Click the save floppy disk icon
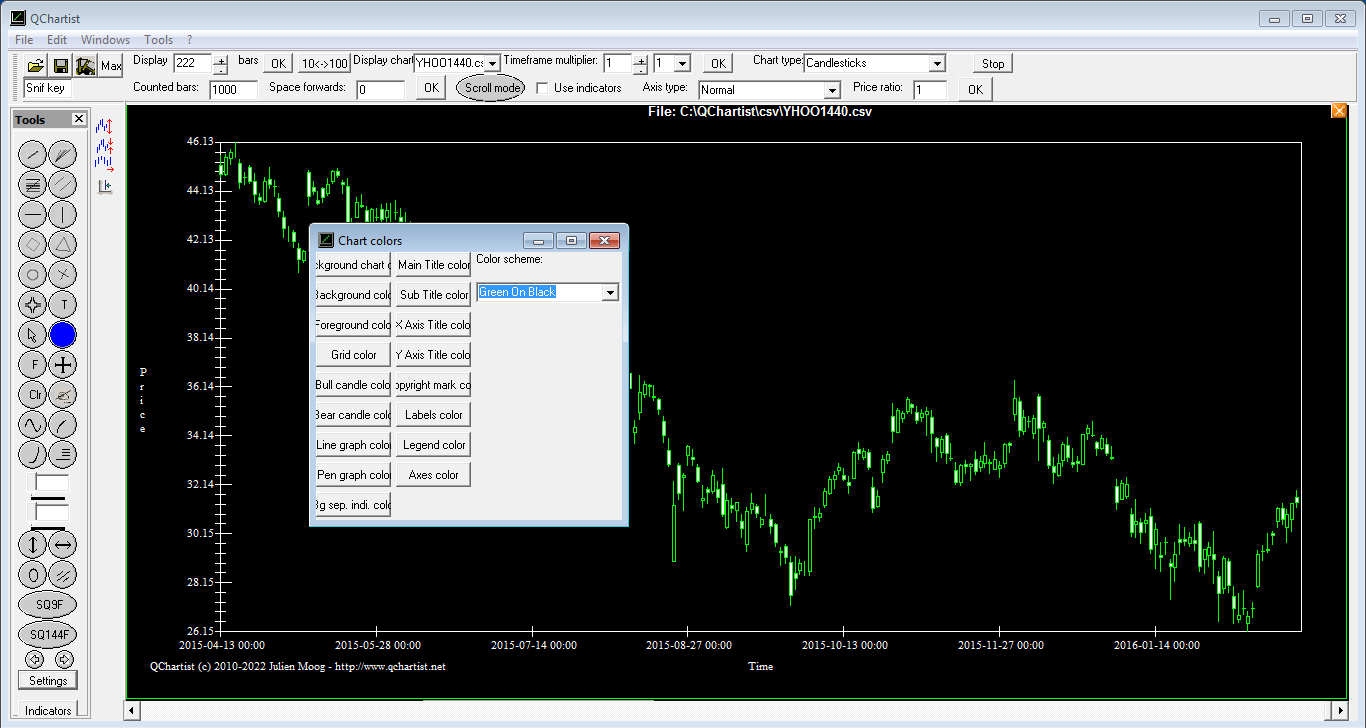The height and width of the screenshot is (728, 1366). (x=61, y=66)
